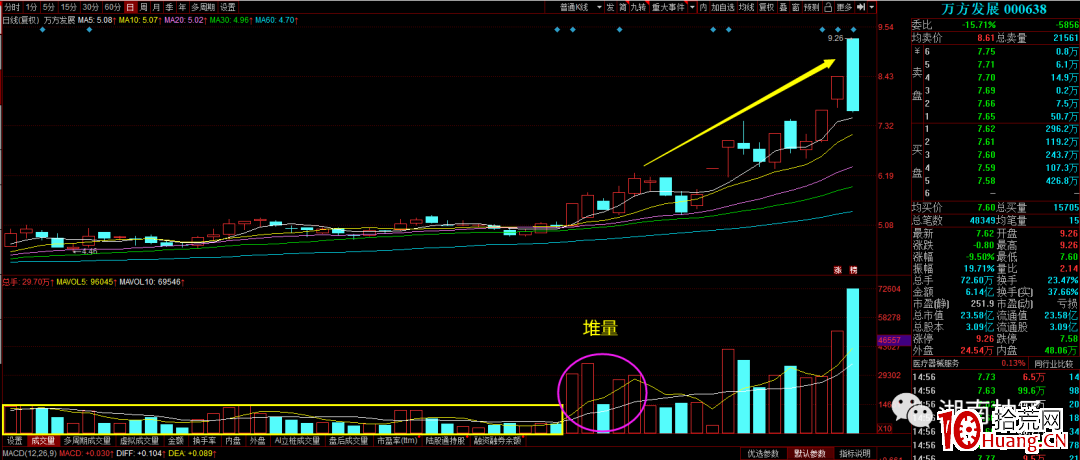Click the 9.26 high price label
This screenshot has height=460, width=1080.
(835, 39)
